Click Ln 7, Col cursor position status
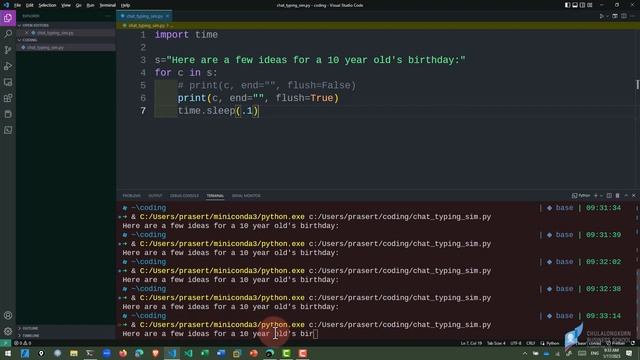This screenshot has width=640, height=360. point(471,343)
